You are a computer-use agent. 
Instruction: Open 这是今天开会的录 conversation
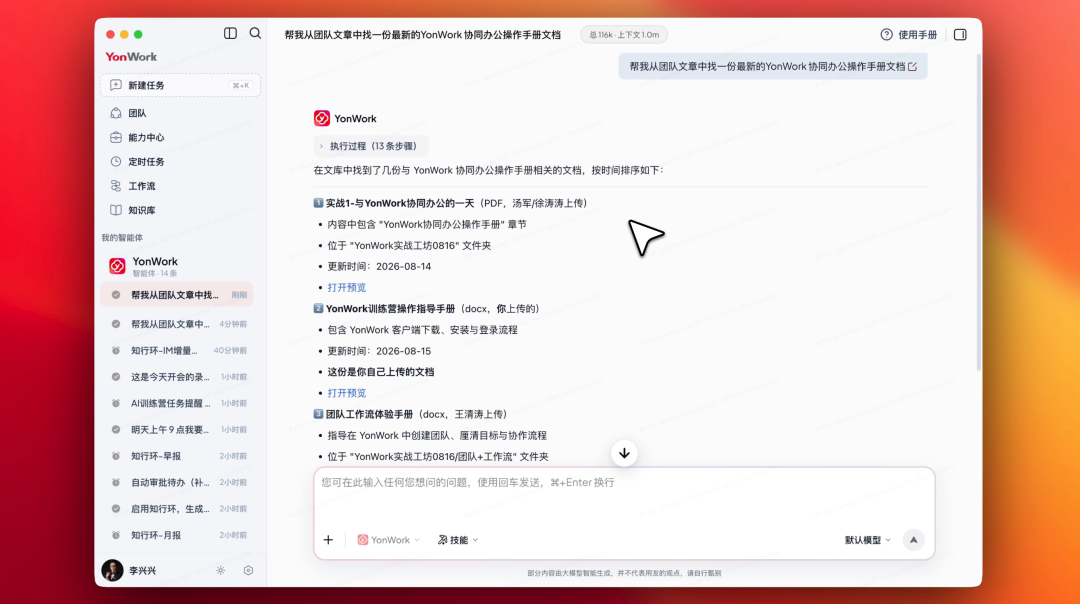(178, 377)
